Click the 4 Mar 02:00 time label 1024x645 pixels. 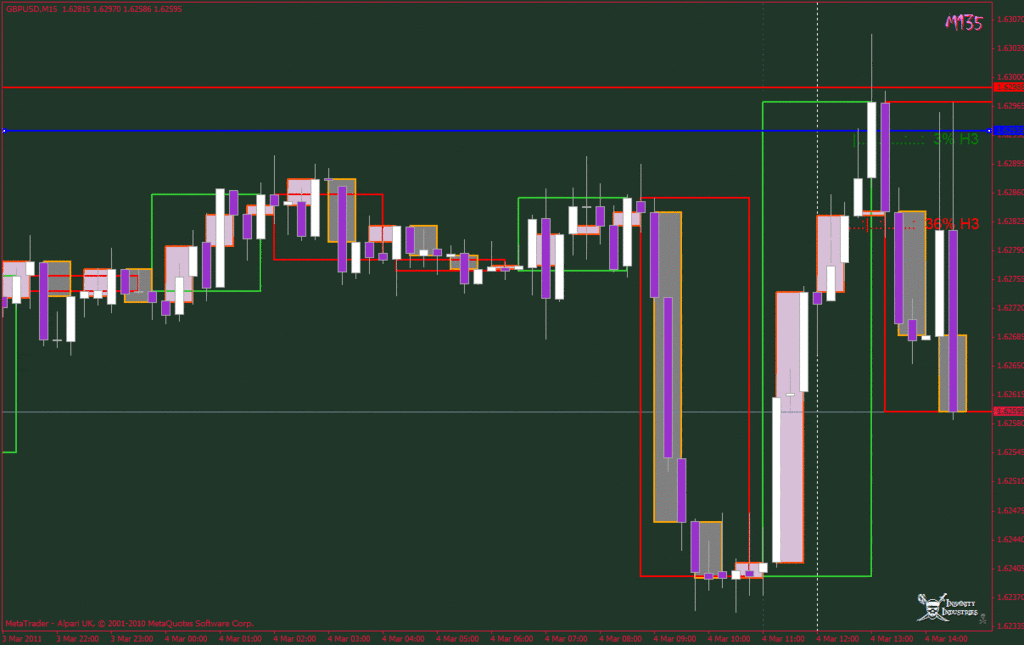pyautogui.click(x=295, y=638)
